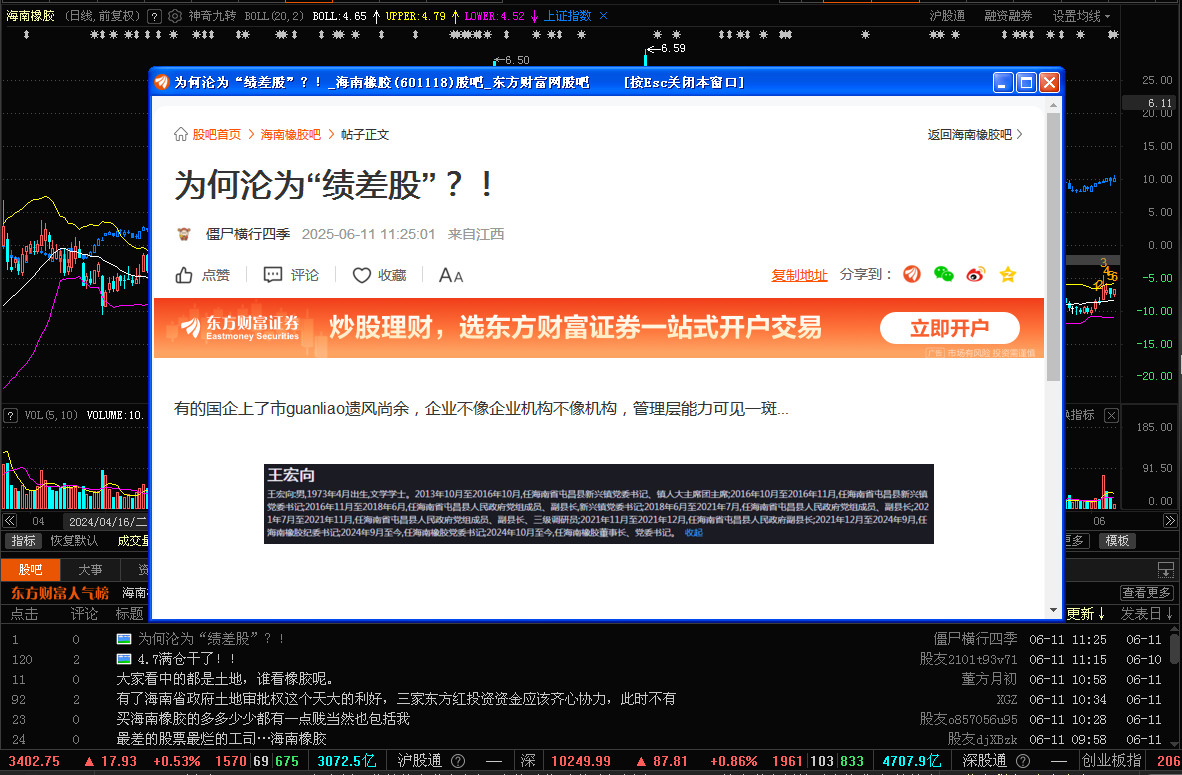Viewport: 1182px width, 775px height.
Task: Click 王宏向 profile image thumbnail
Action: click(x=599, y=504)
